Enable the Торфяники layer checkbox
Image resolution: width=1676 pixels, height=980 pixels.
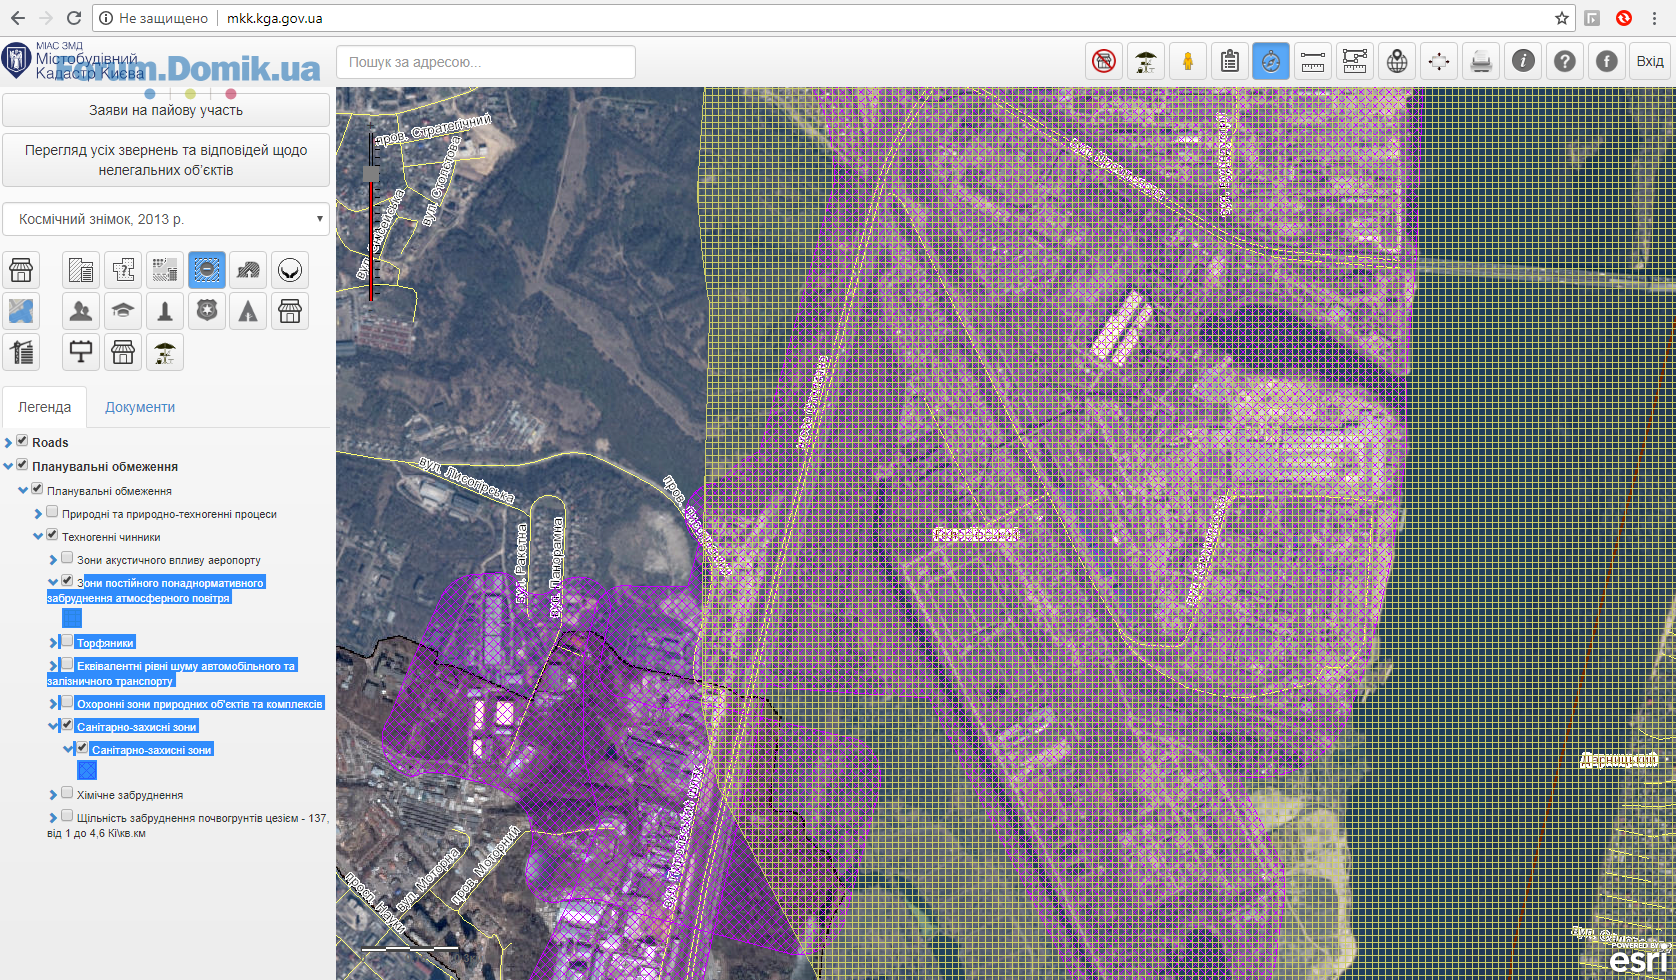(x=67, y=641)
